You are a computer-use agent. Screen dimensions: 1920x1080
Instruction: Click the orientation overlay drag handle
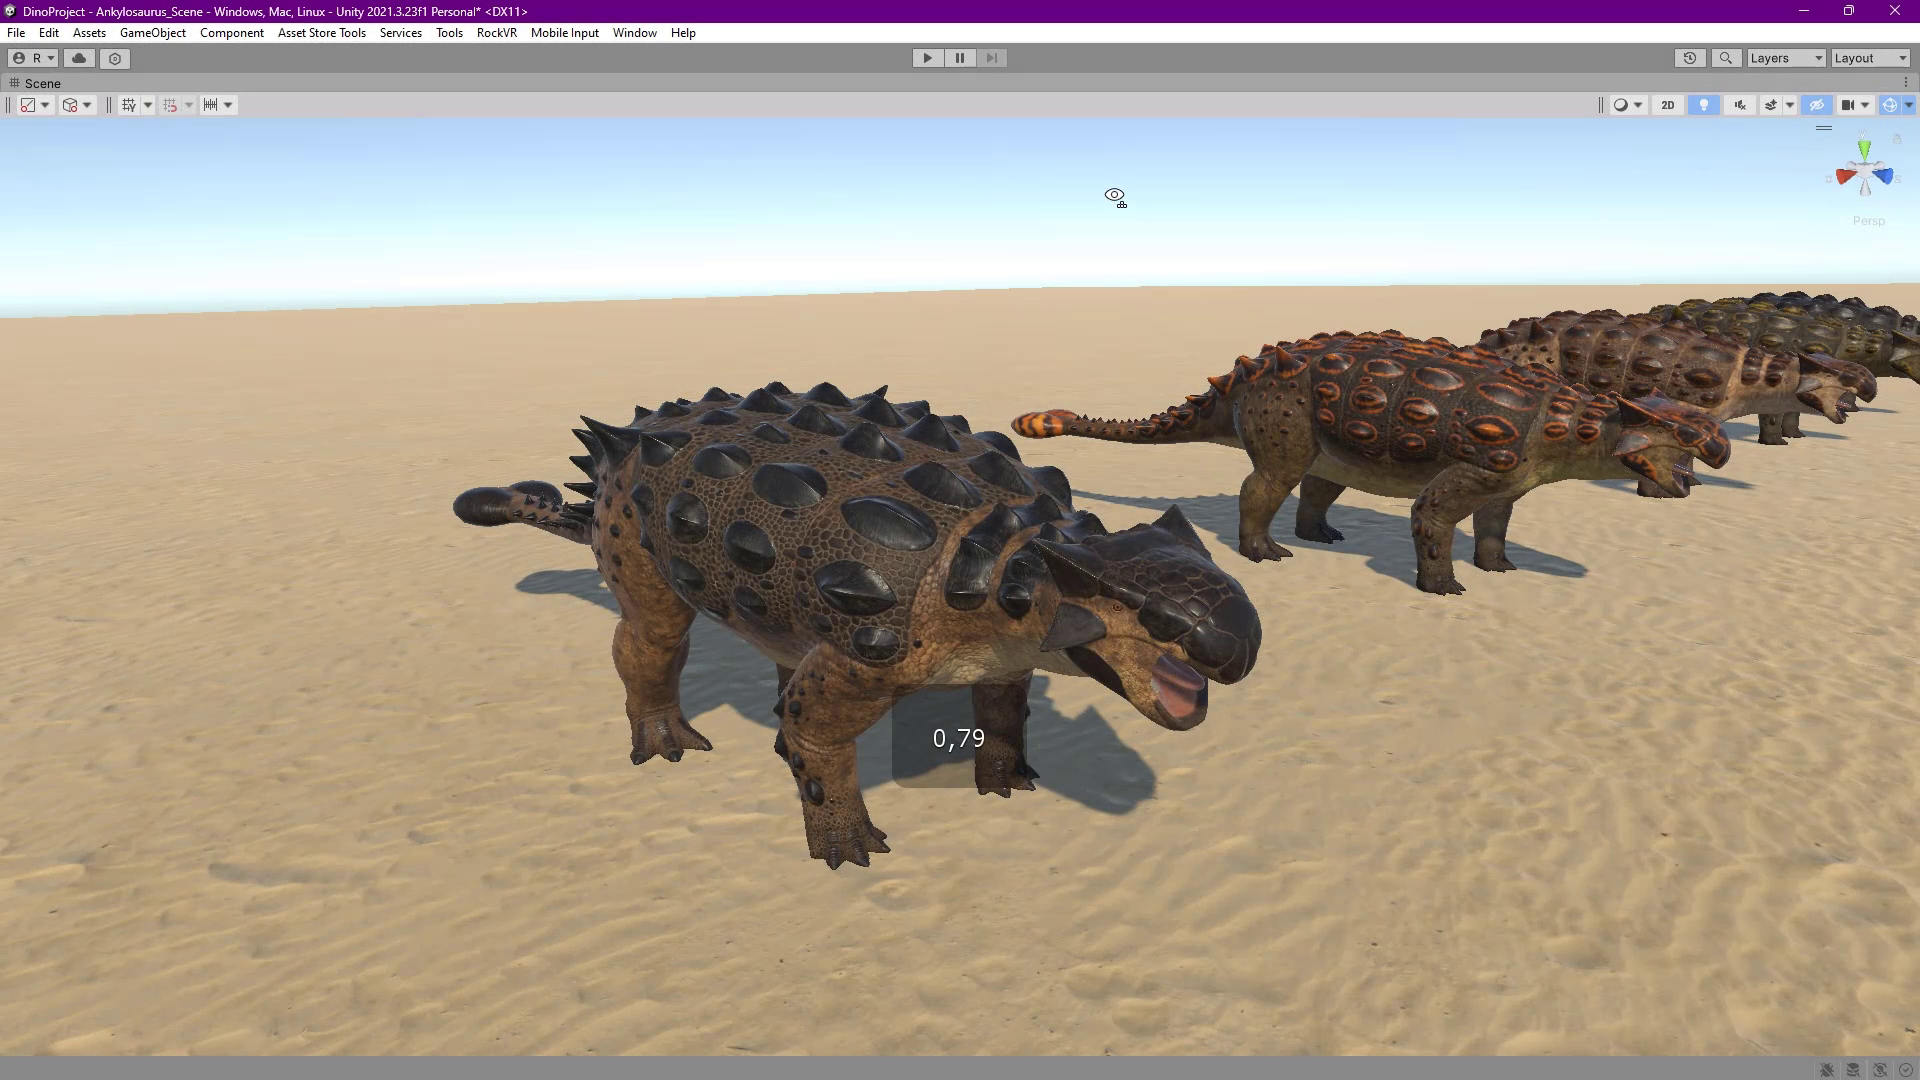1824,128
